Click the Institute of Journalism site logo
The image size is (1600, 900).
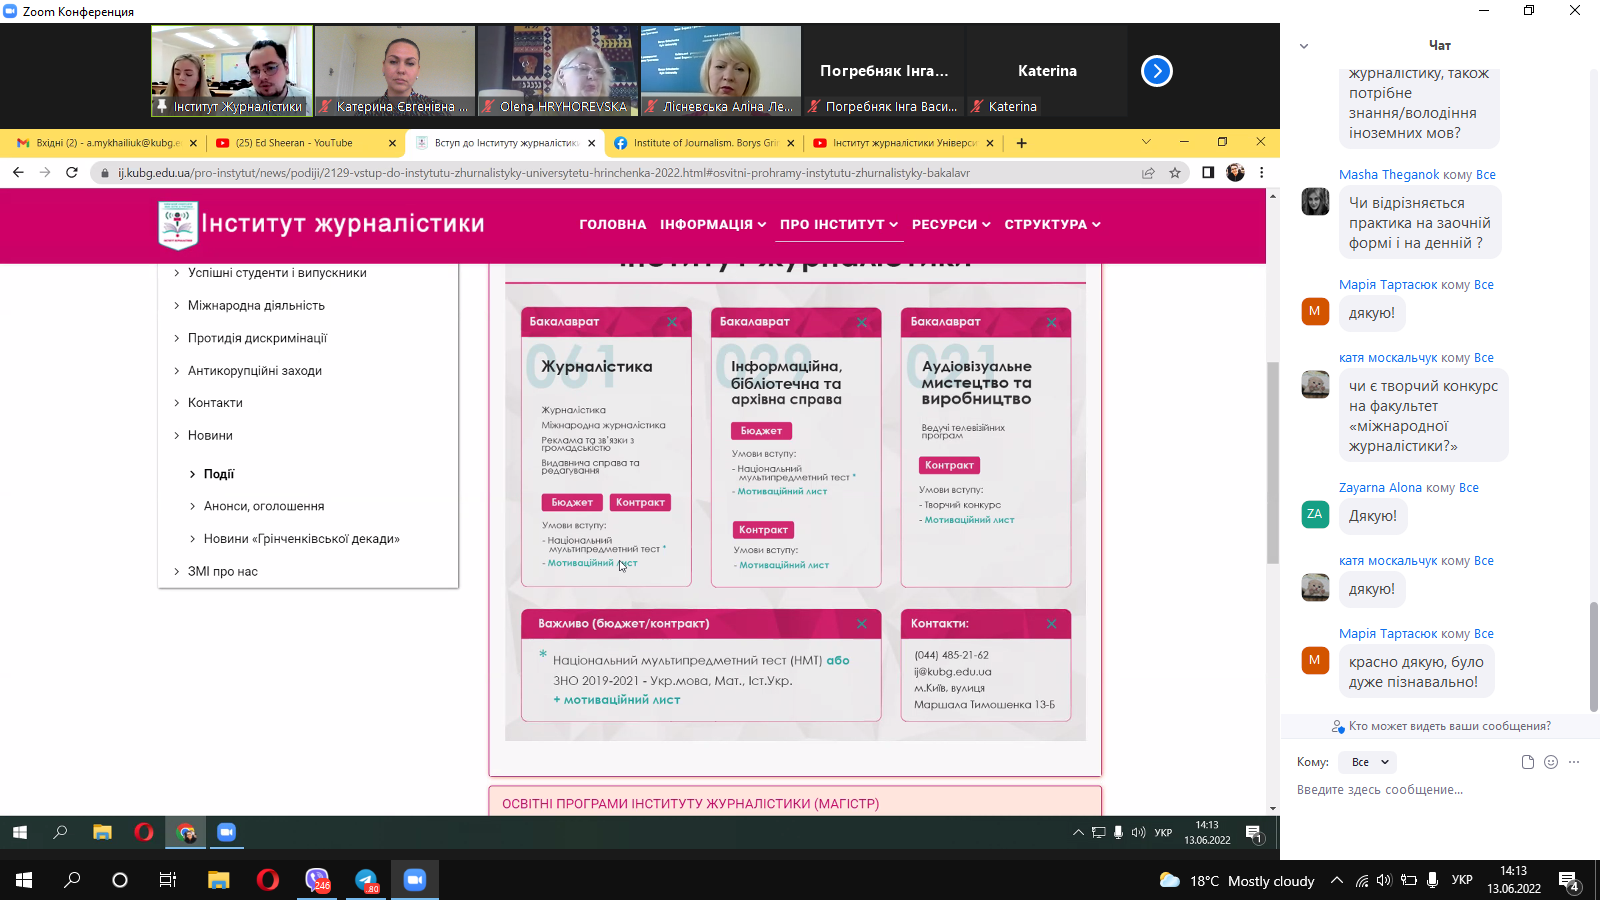tap(178, 224)
